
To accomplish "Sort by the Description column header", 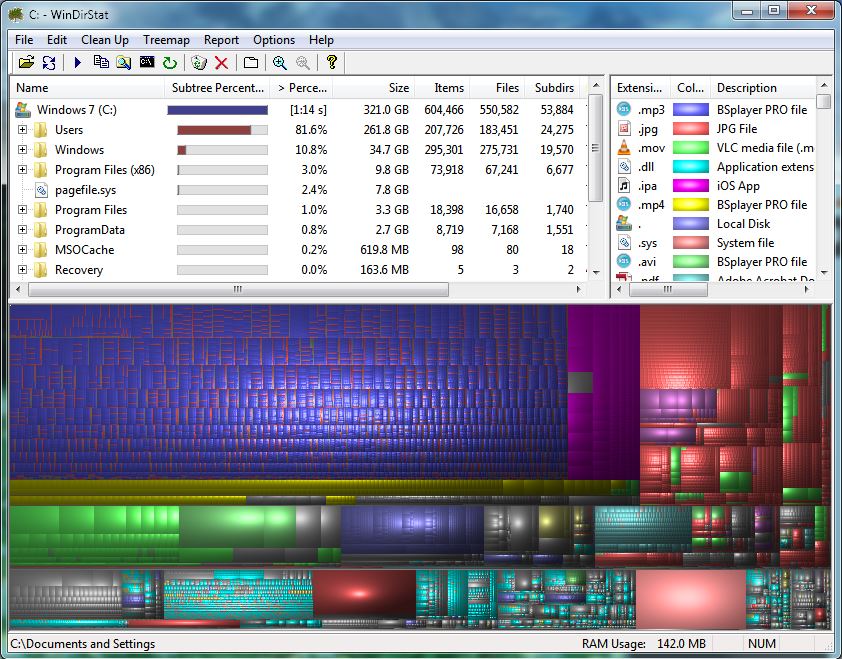I will (764, 88).
